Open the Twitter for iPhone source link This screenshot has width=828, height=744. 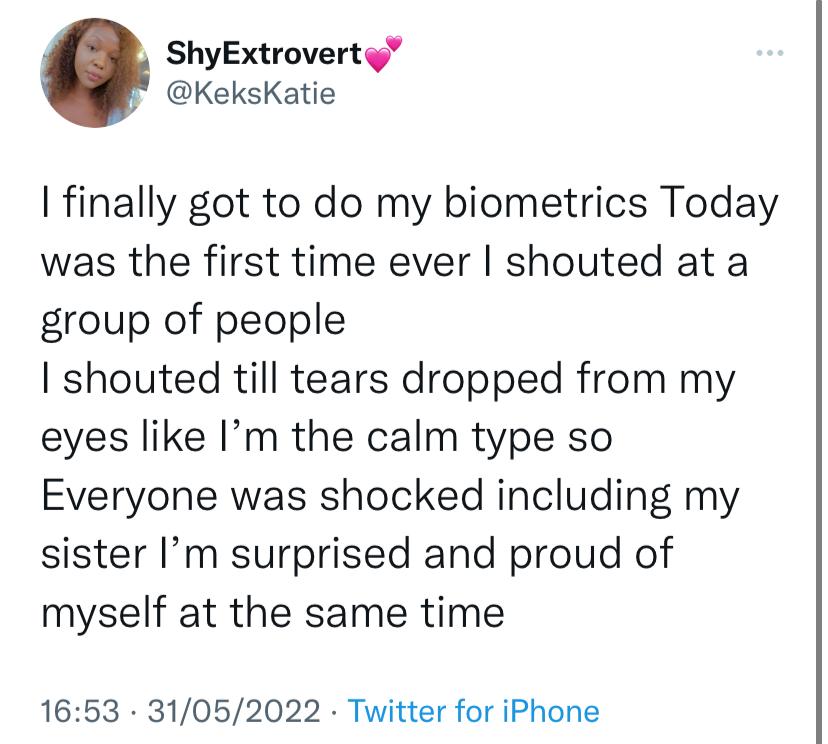pyautogui.click(x=474, y=711)
